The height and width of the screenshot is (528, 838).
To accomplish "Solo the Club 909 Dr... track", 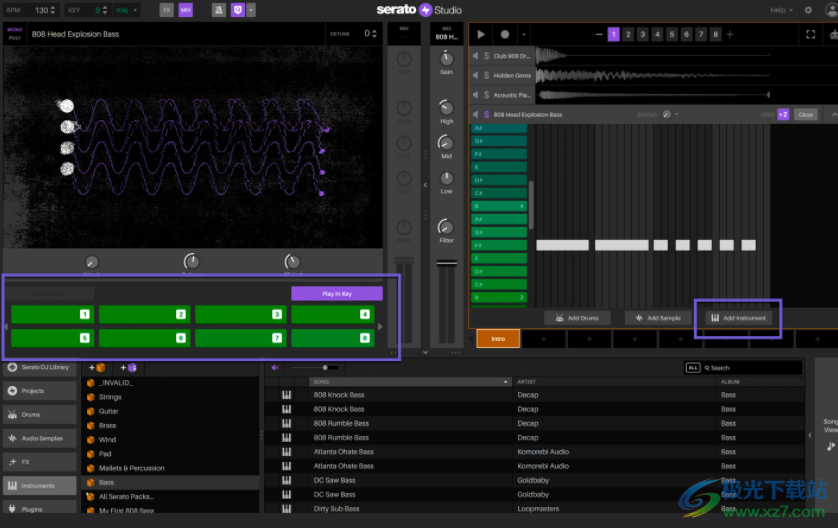I will click(486, 56).
